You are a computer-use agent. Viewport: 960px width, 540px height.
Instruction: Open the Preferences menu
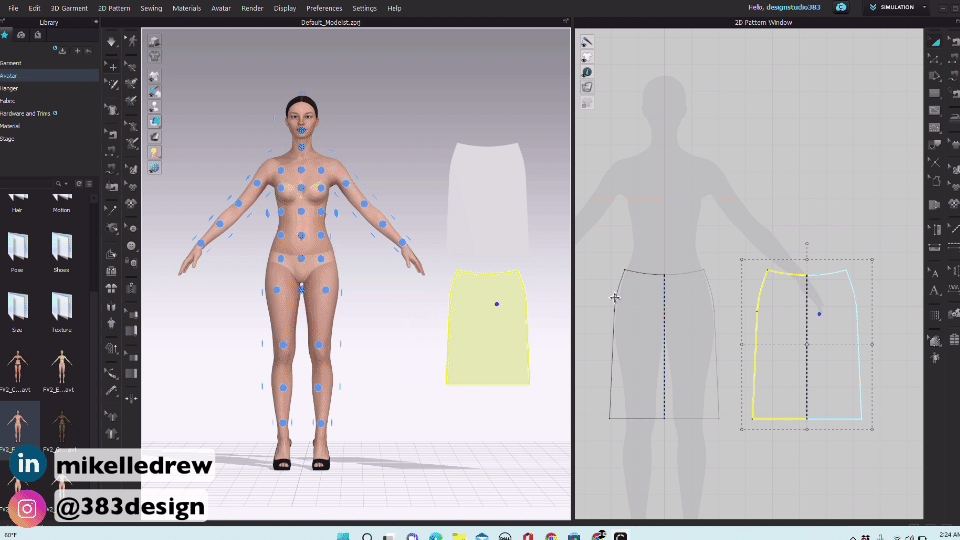324,8
